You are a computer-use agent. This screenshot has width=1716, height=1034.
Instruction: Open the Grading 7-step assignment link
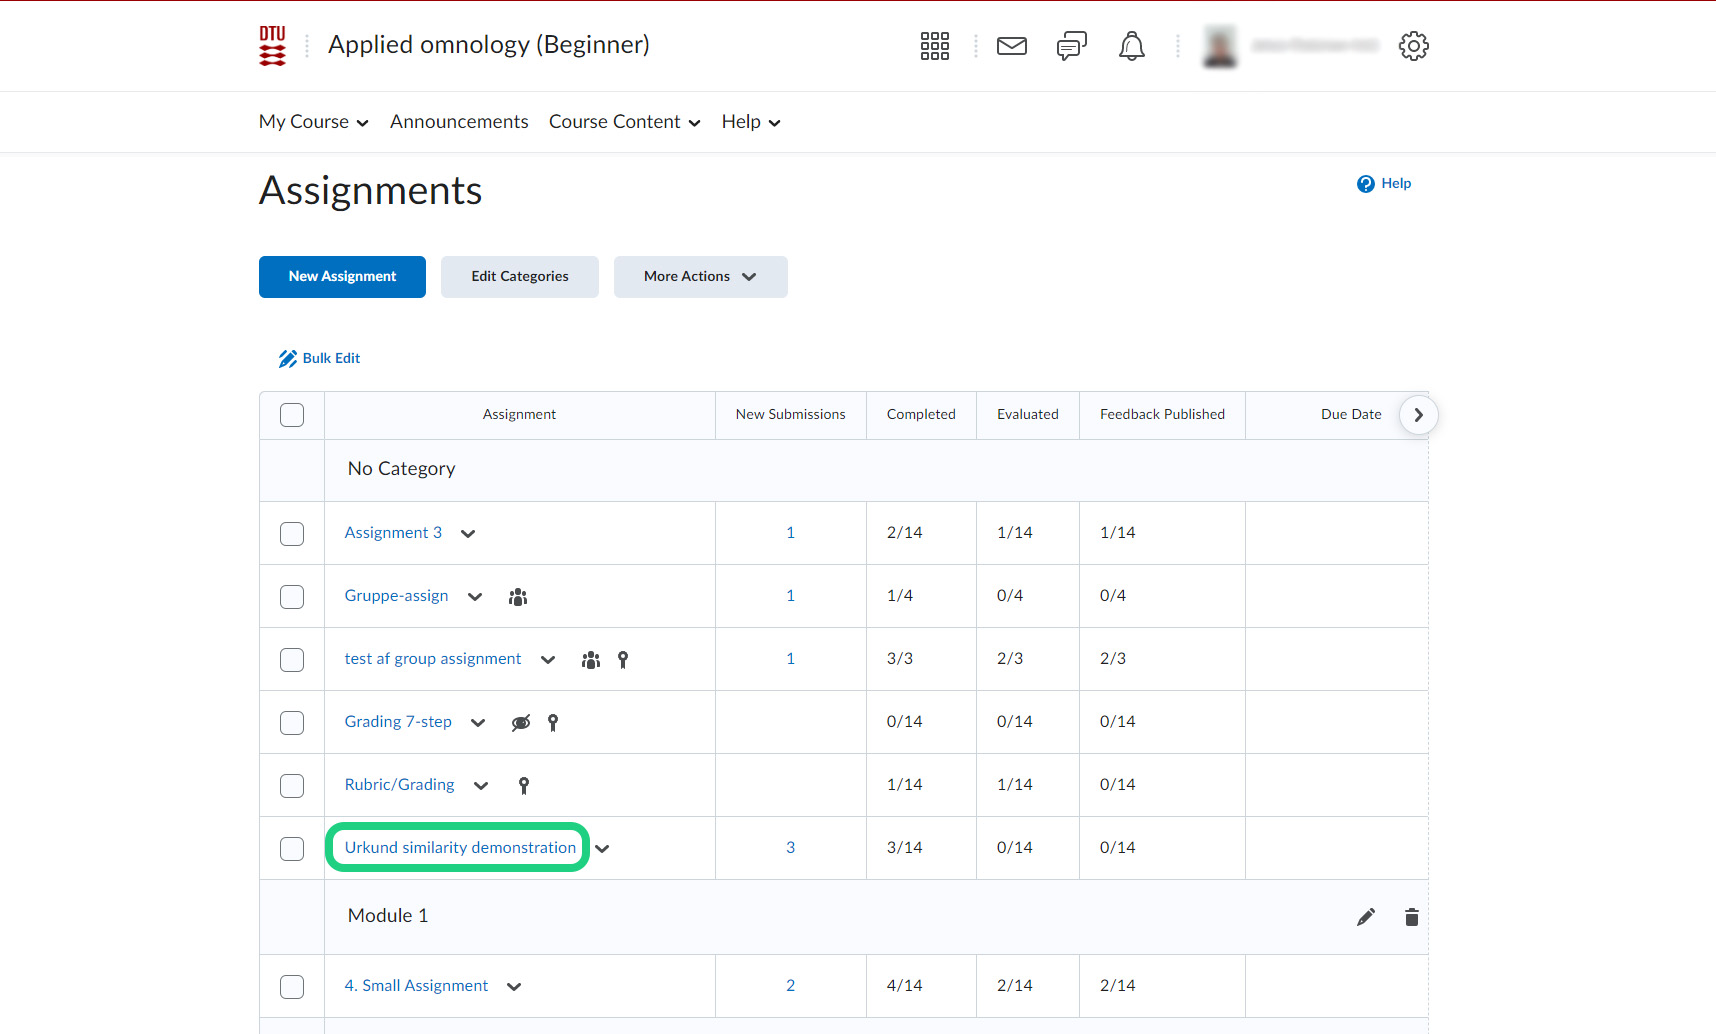click(398, 722)
